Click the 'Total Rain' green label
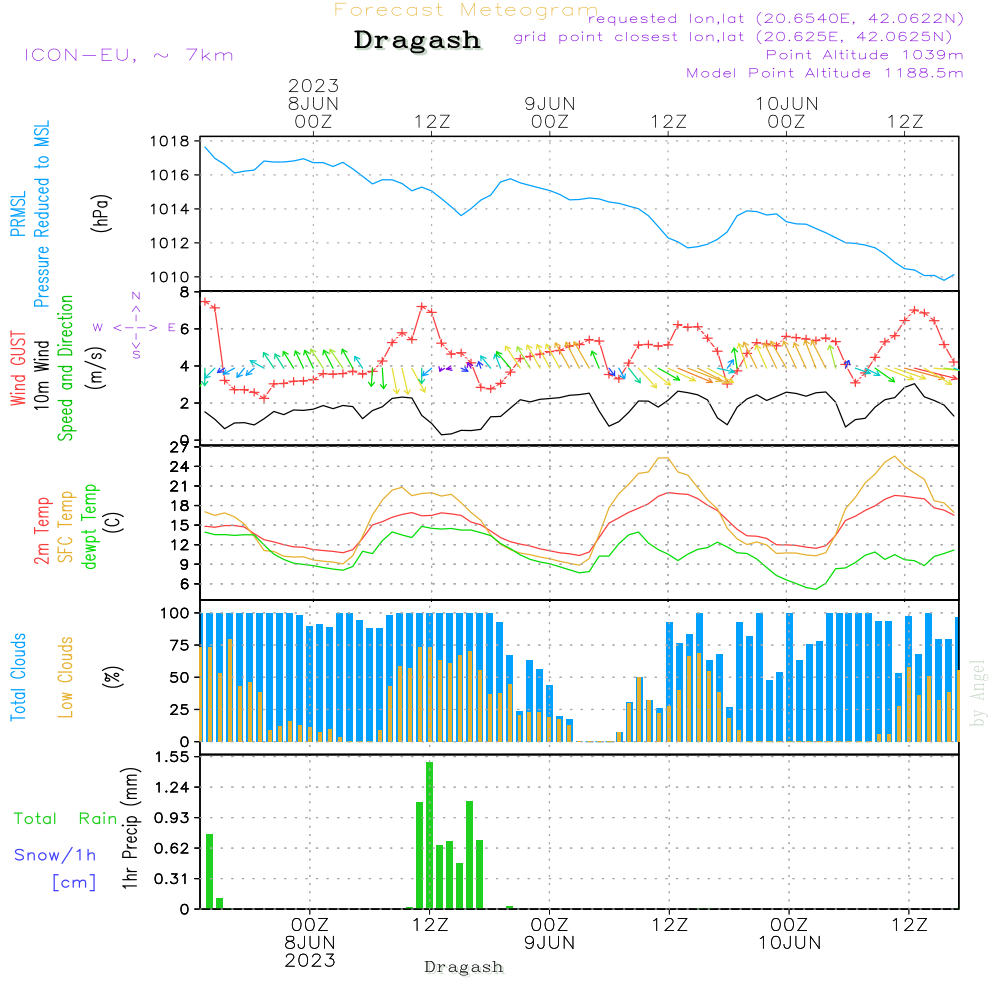Viewport: 1000px width, 1000px height. (66, 819)
